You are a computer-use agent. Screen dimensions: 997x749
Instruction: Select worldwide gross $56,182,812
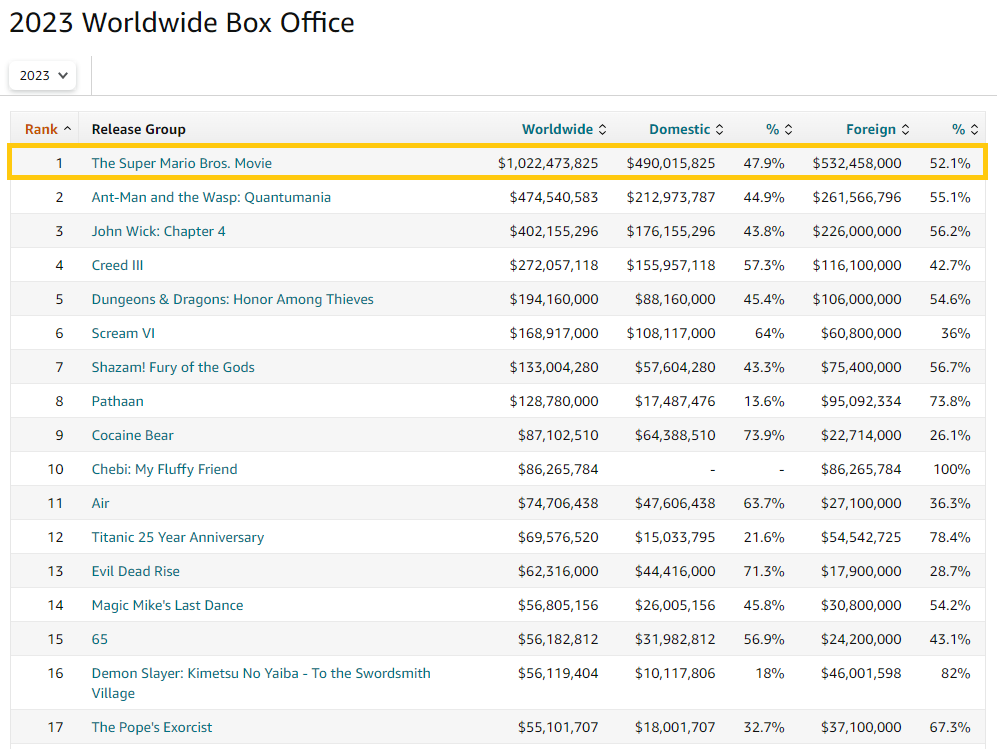pyautogui.click(x=558, y=640)
